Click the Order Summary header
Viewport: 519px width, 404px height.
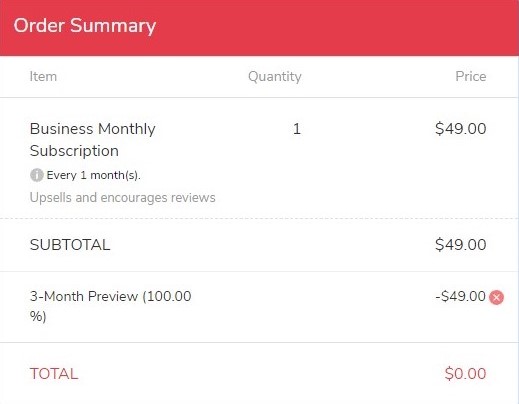tap(85, 26)
